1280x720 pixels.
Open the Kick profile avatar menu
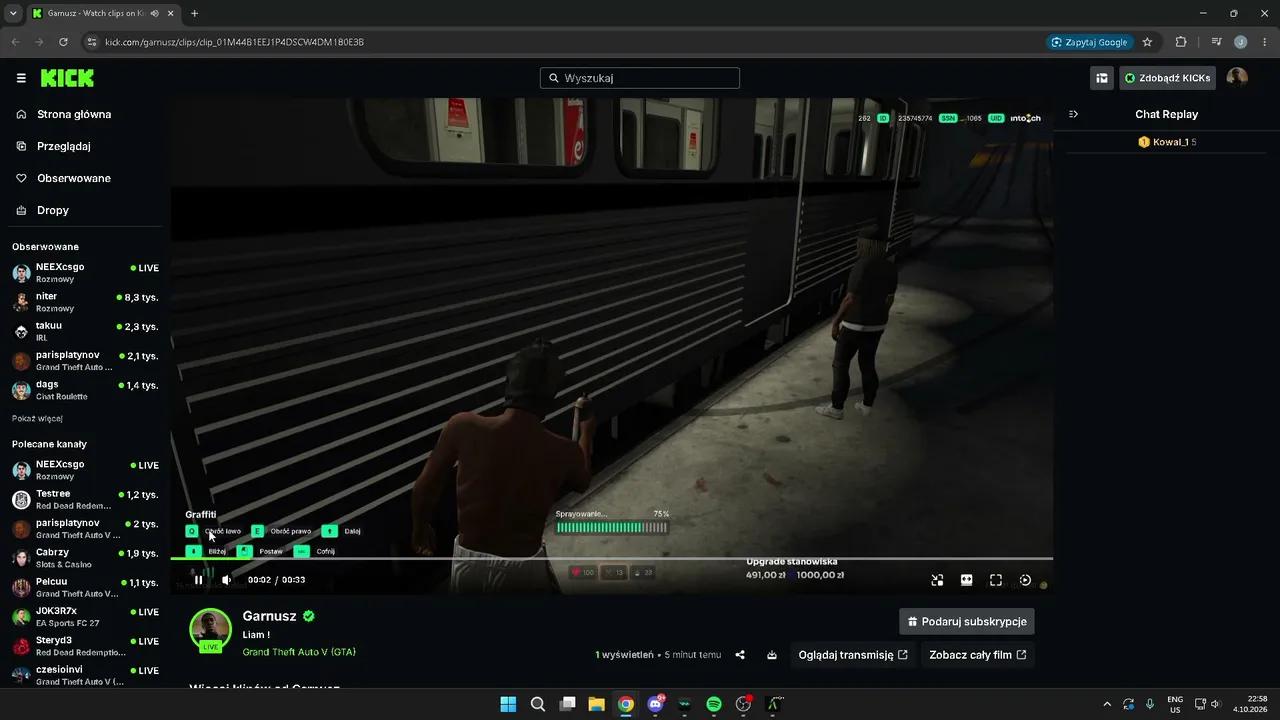1237,78
